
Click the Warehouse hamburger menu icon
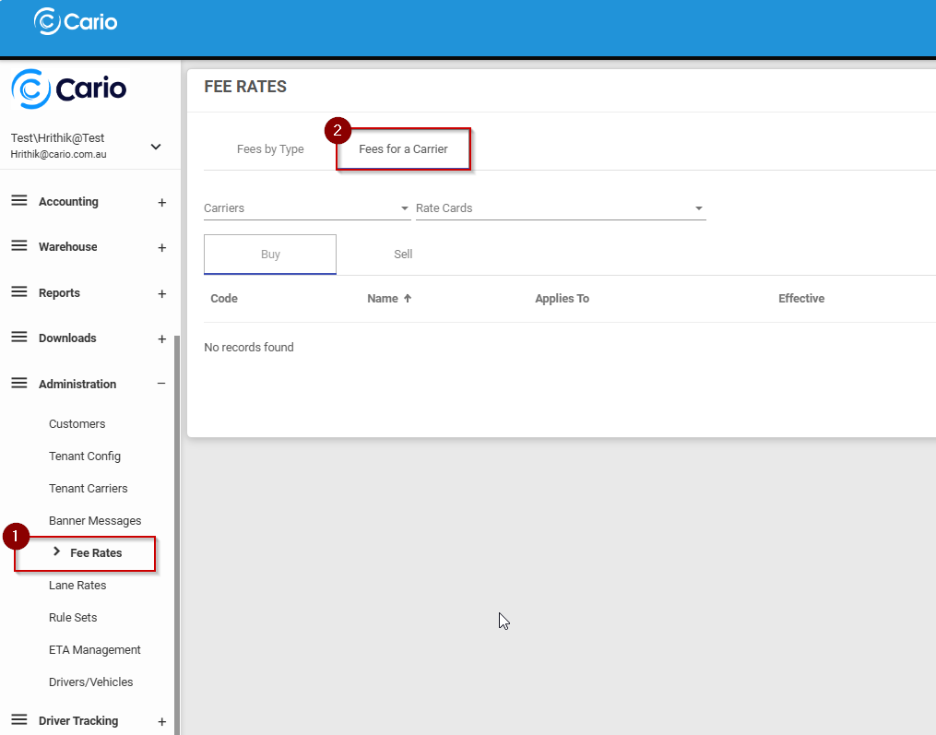(x=19, y=246)
